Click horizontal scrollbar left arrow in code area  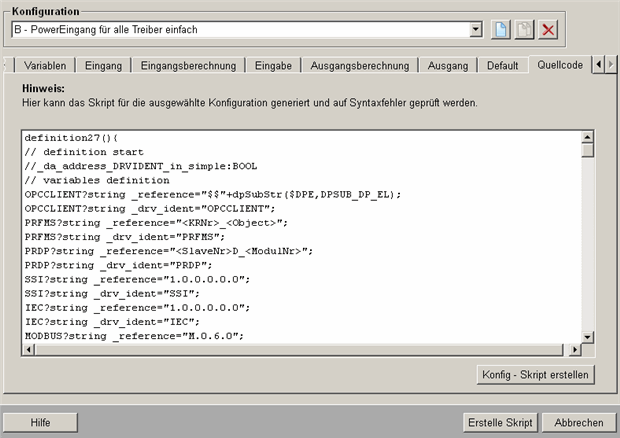point(29,351)
